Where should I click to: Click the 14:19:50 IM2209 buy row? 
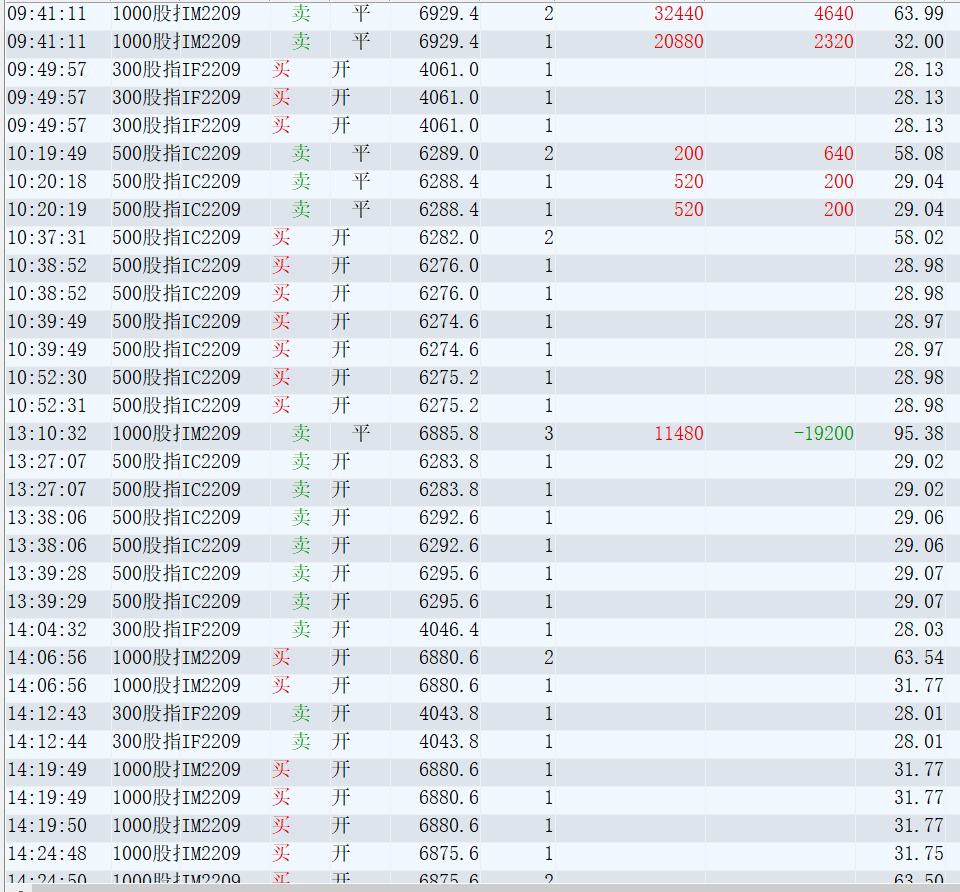tap(480, 825)
